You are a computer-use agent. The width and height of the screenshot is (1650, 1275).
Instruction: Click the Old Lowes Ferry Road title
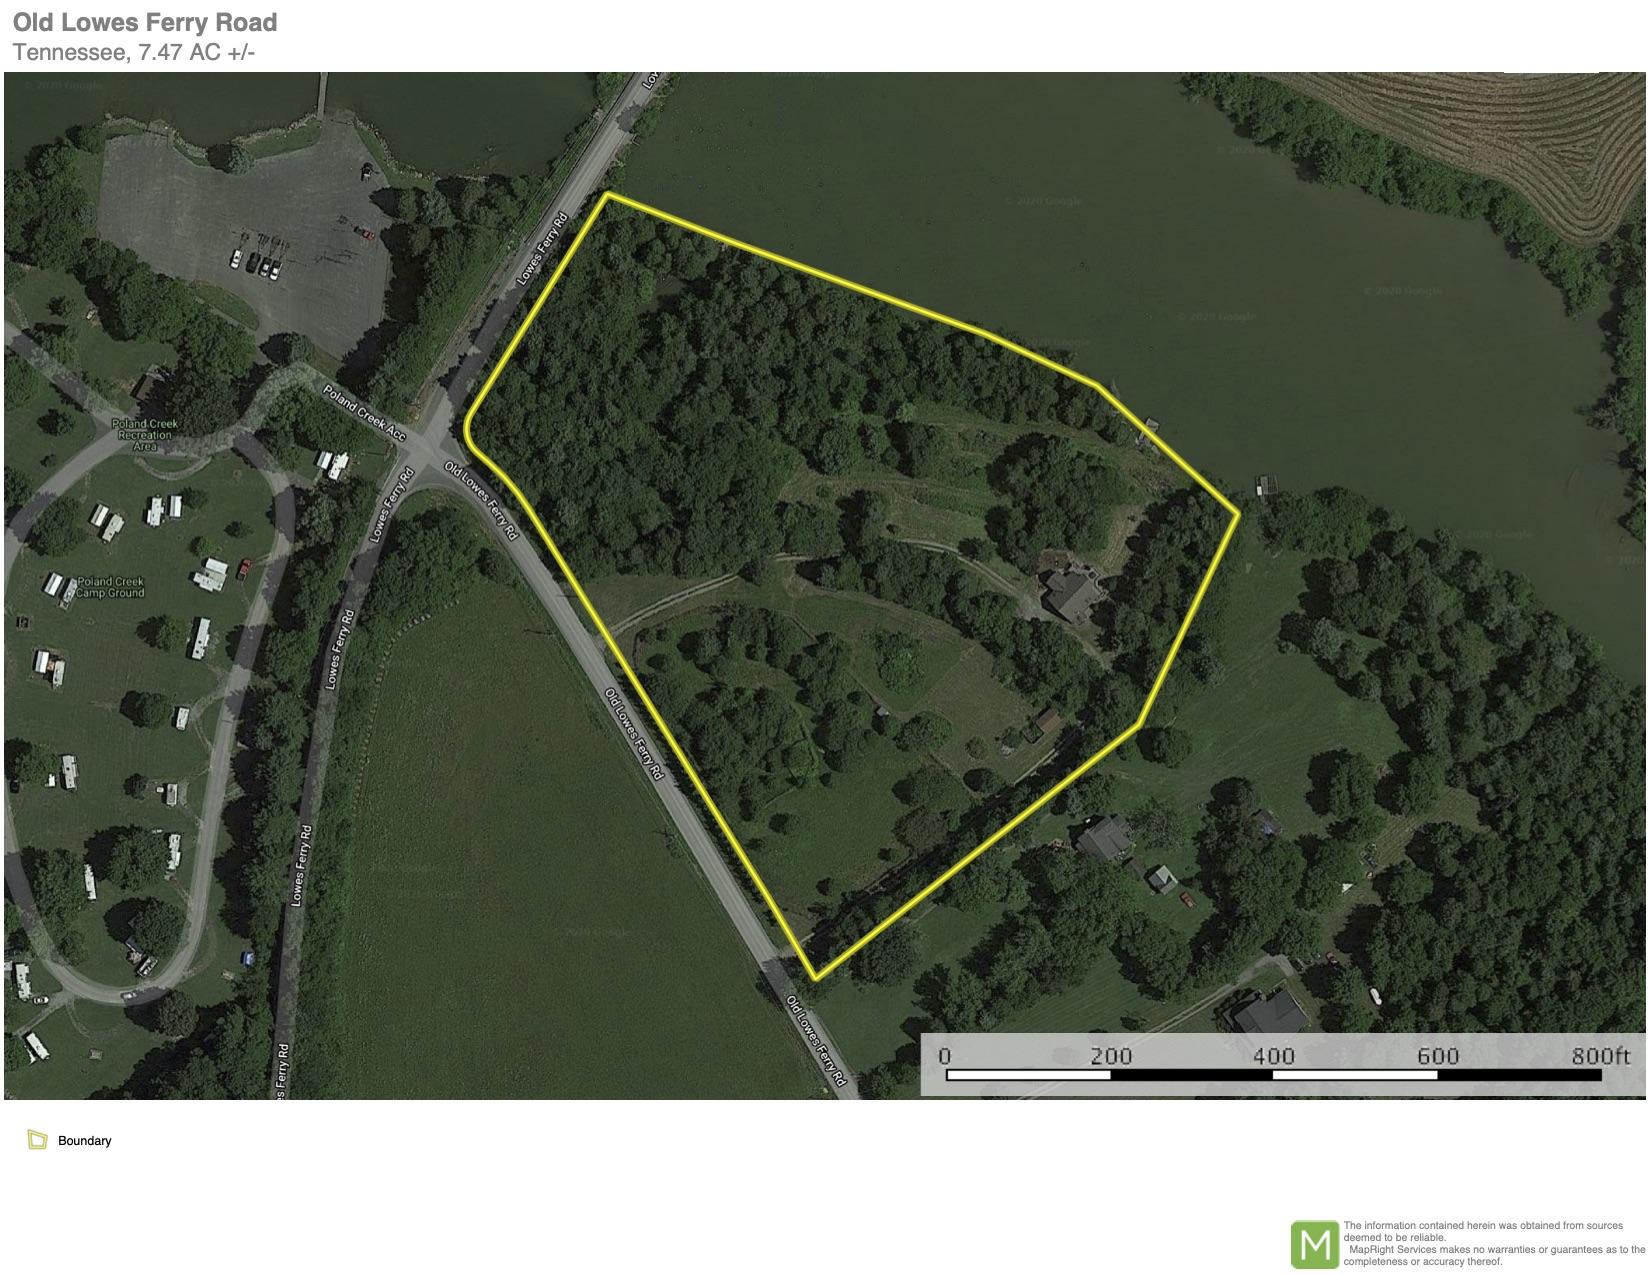coord(145,22)
